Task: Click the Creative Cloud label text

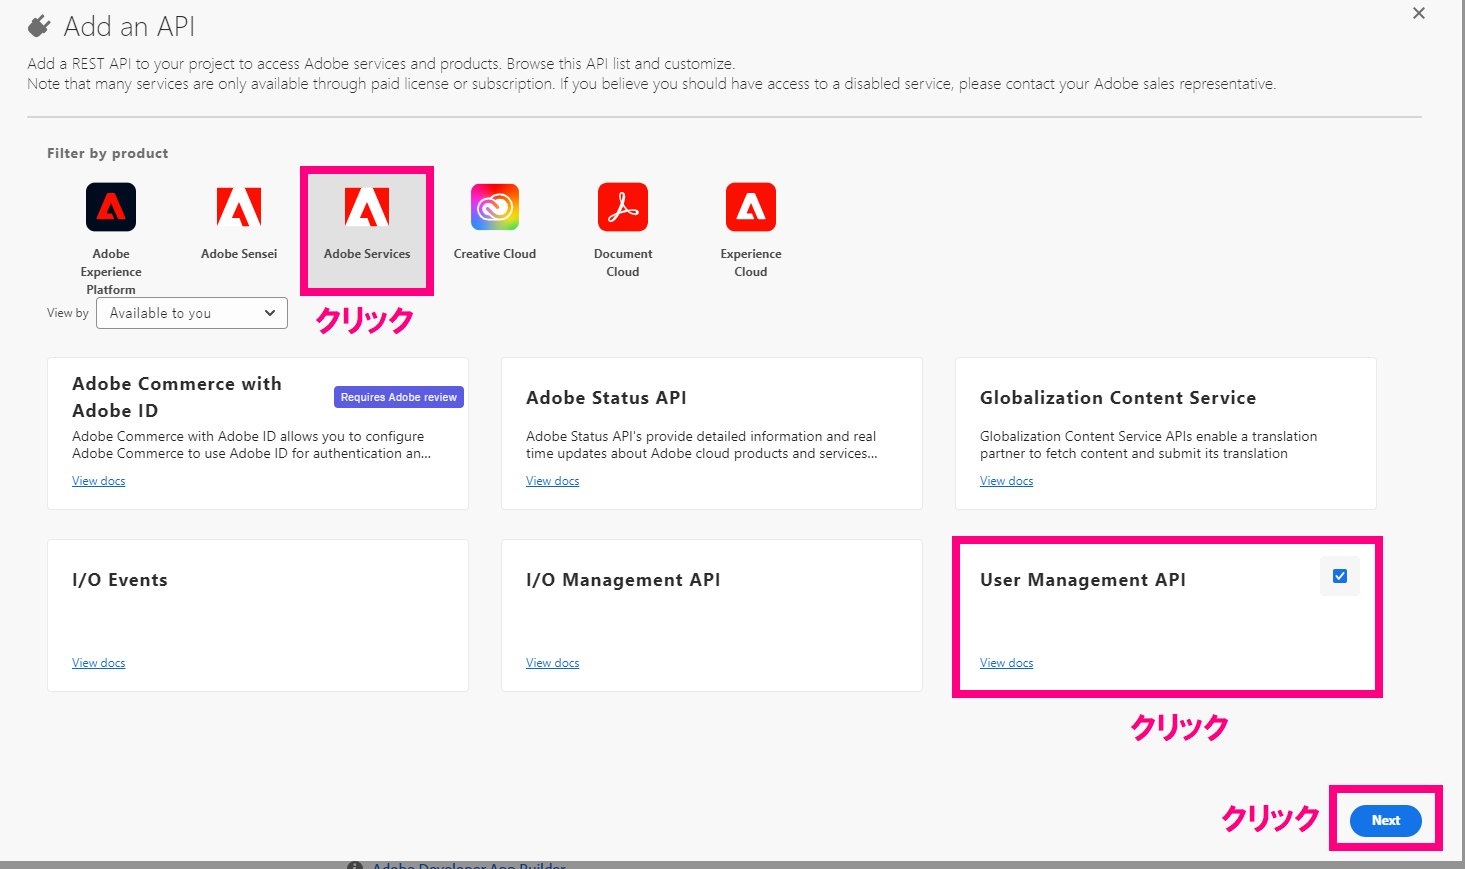Action: [x=495, y=254]
